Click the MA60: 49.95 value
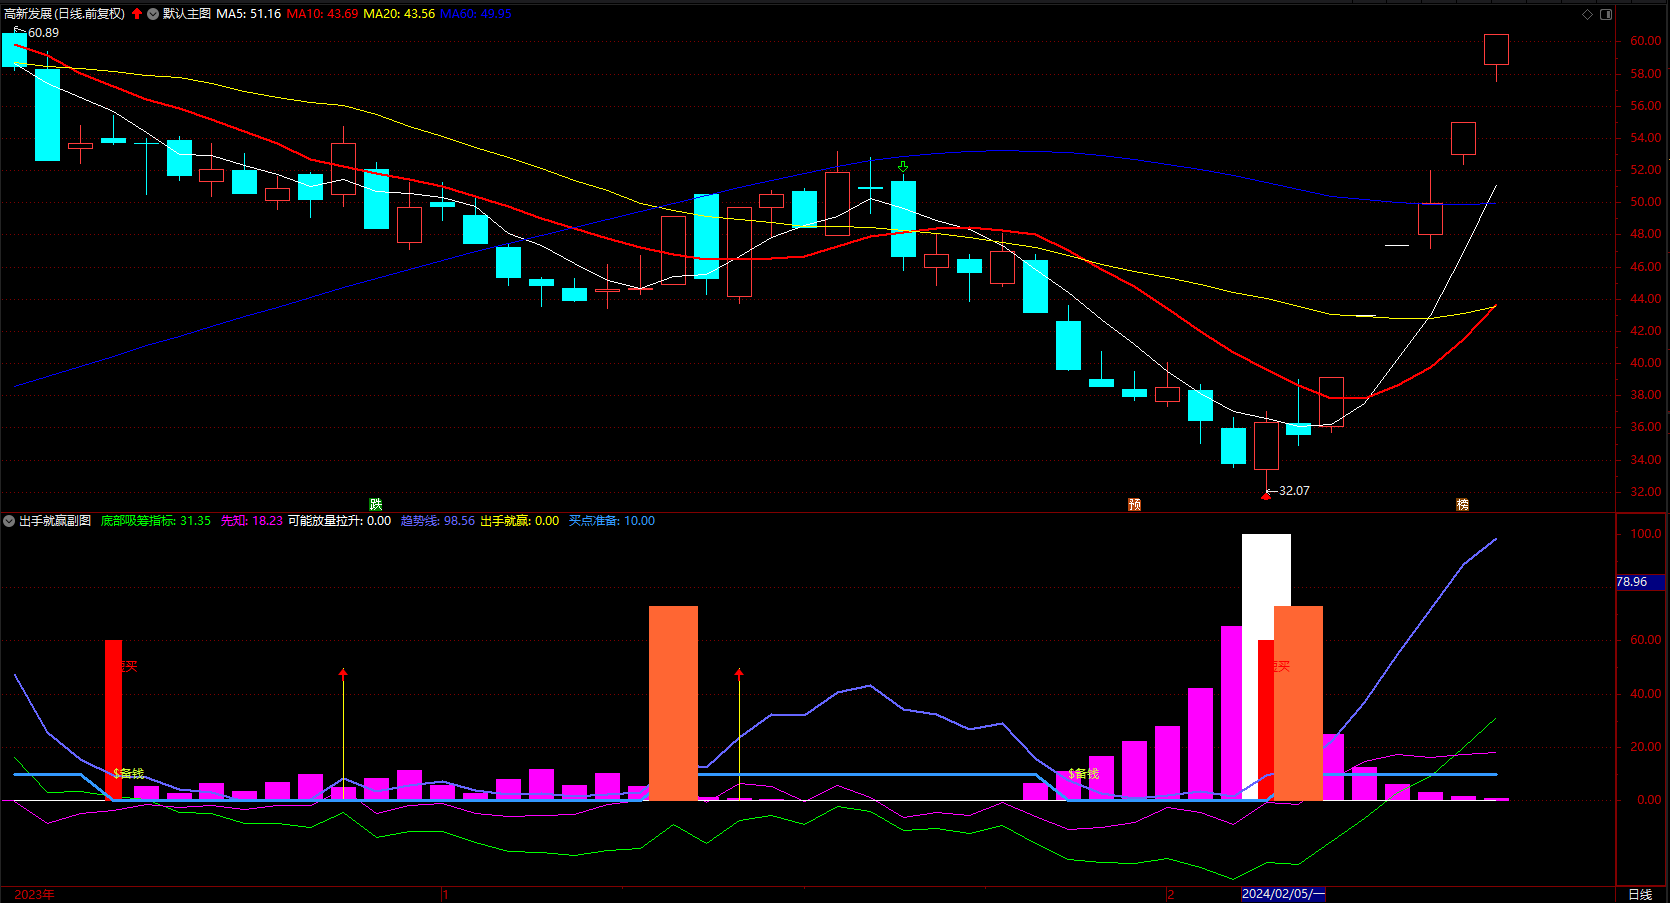This screenshot has height=903, width=1670. coord(476,14)
